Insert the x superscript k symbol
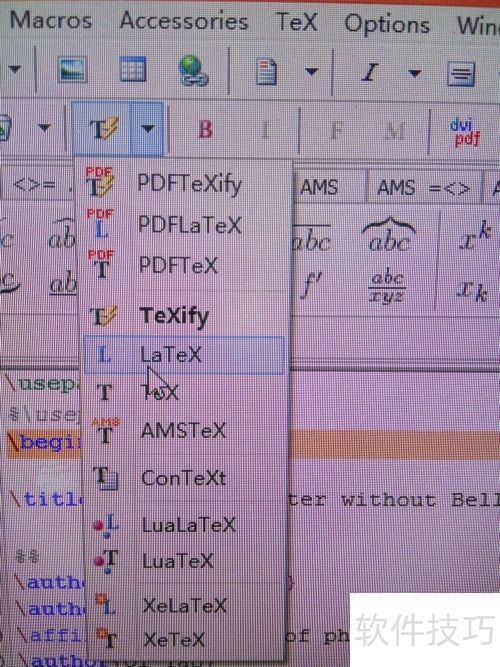Image resolution: width=500 pixels, height=667 pixels. [475, 237]
